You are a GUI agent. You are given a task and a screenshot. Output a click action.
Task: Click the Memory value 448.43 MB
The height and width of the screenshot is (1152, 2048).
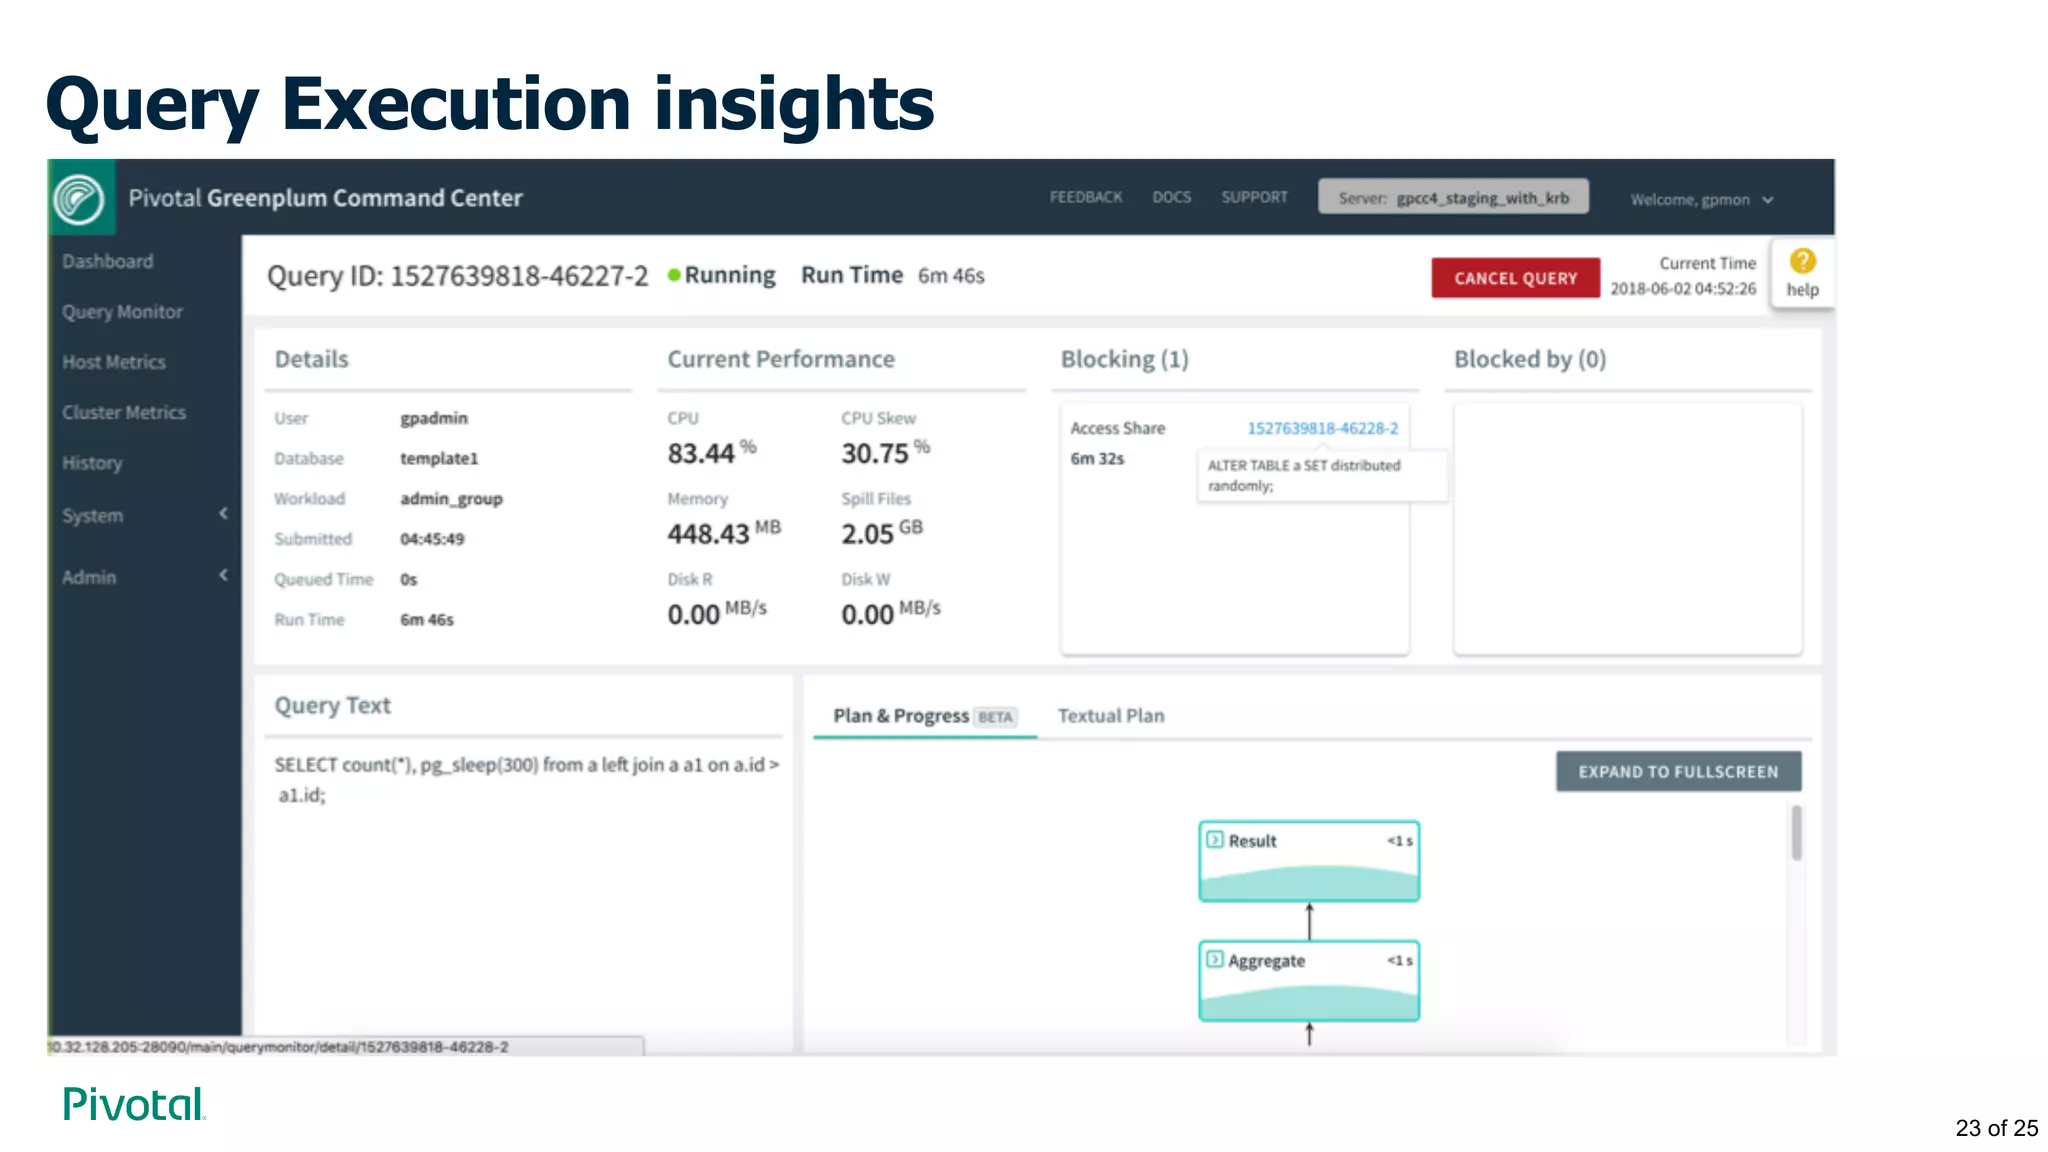coord(724,532)
